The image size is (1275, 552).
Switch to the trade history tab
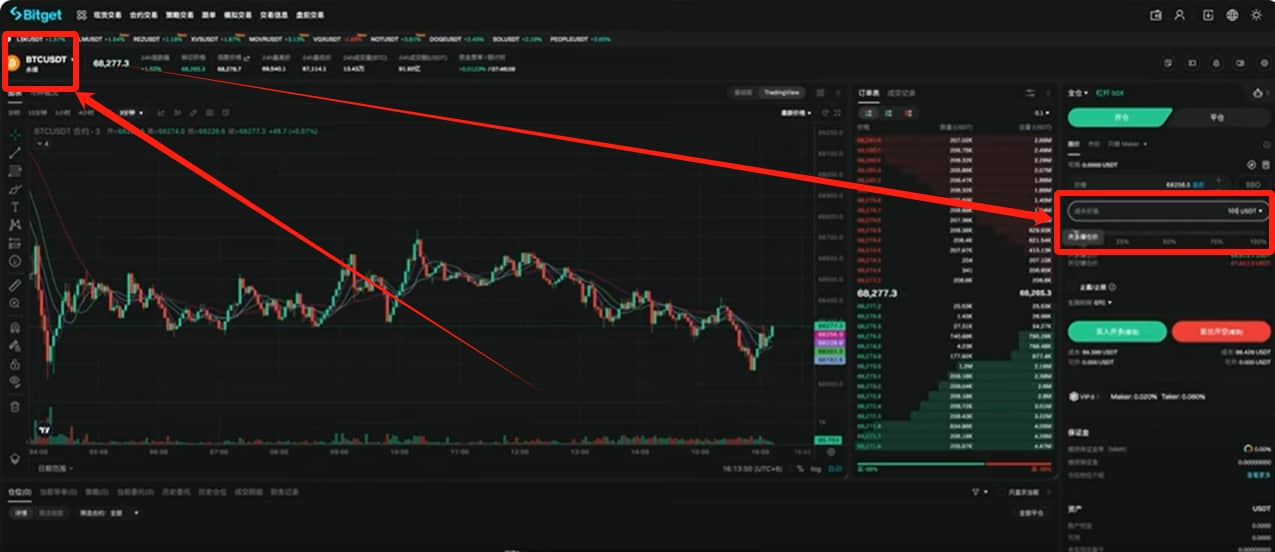[902, 93]
